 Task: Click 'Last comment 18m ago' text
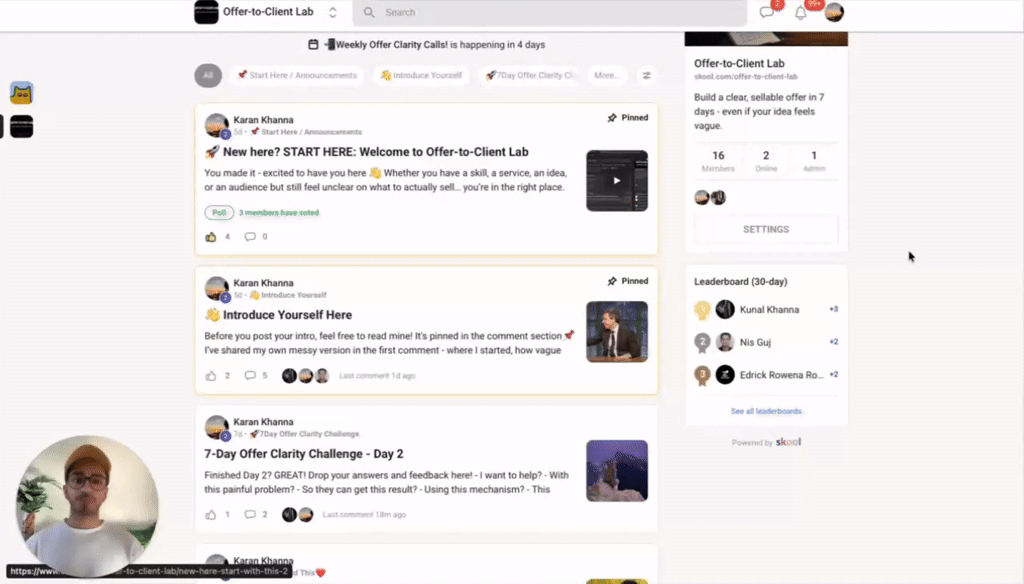pyautogui.click(x=364, y=515)
